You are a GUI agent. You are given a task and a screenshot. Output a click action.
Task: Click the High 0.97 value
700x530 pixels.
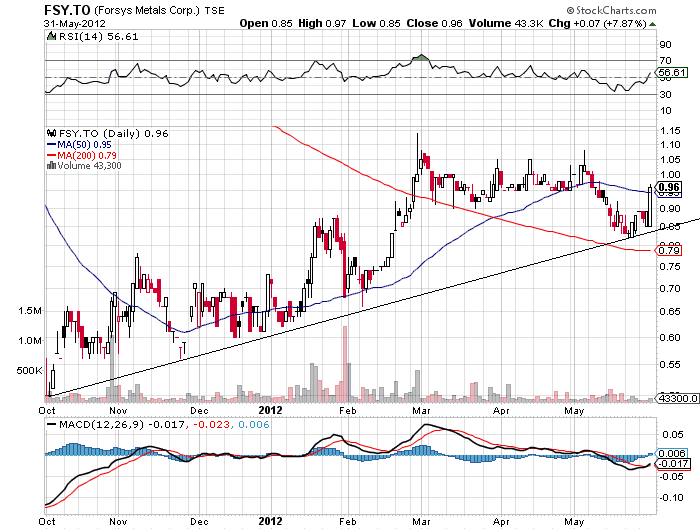point(322,23)
